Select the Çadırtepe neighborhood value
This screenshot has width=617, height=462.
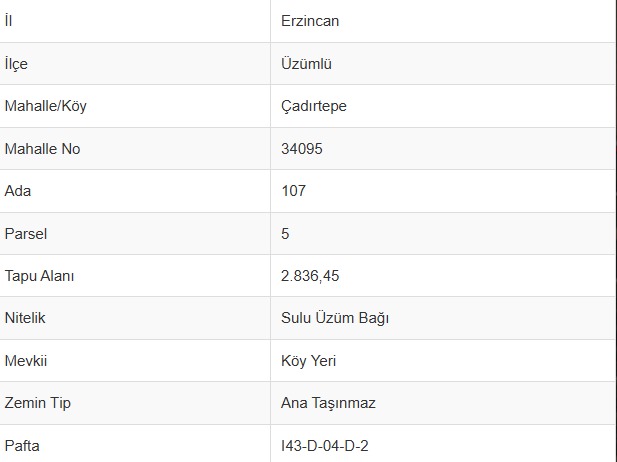tap(314, 106)
